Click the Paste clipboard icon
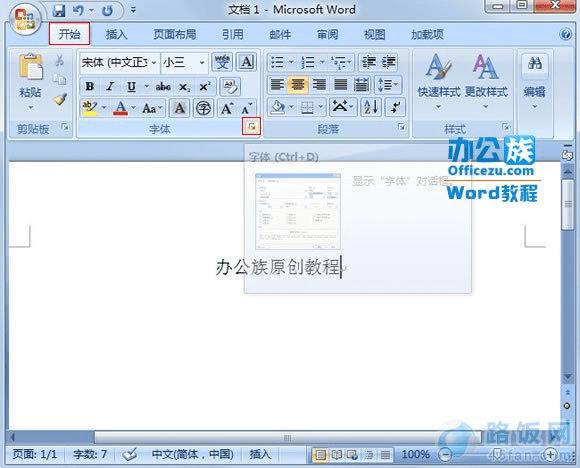This screenshot has width=580, height=468. click(30, 67)
